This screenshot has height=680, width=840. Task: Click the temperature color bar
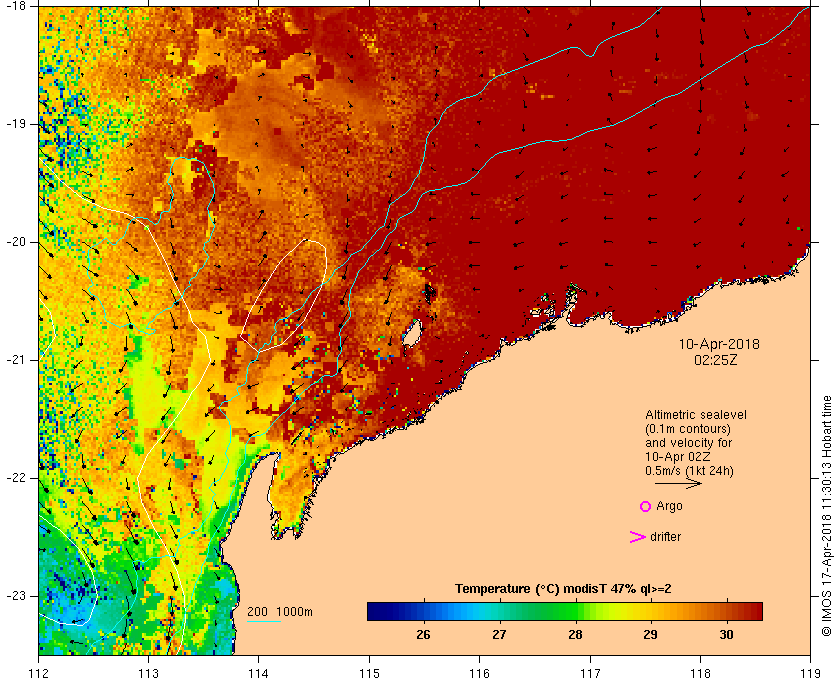click(565, 611)
